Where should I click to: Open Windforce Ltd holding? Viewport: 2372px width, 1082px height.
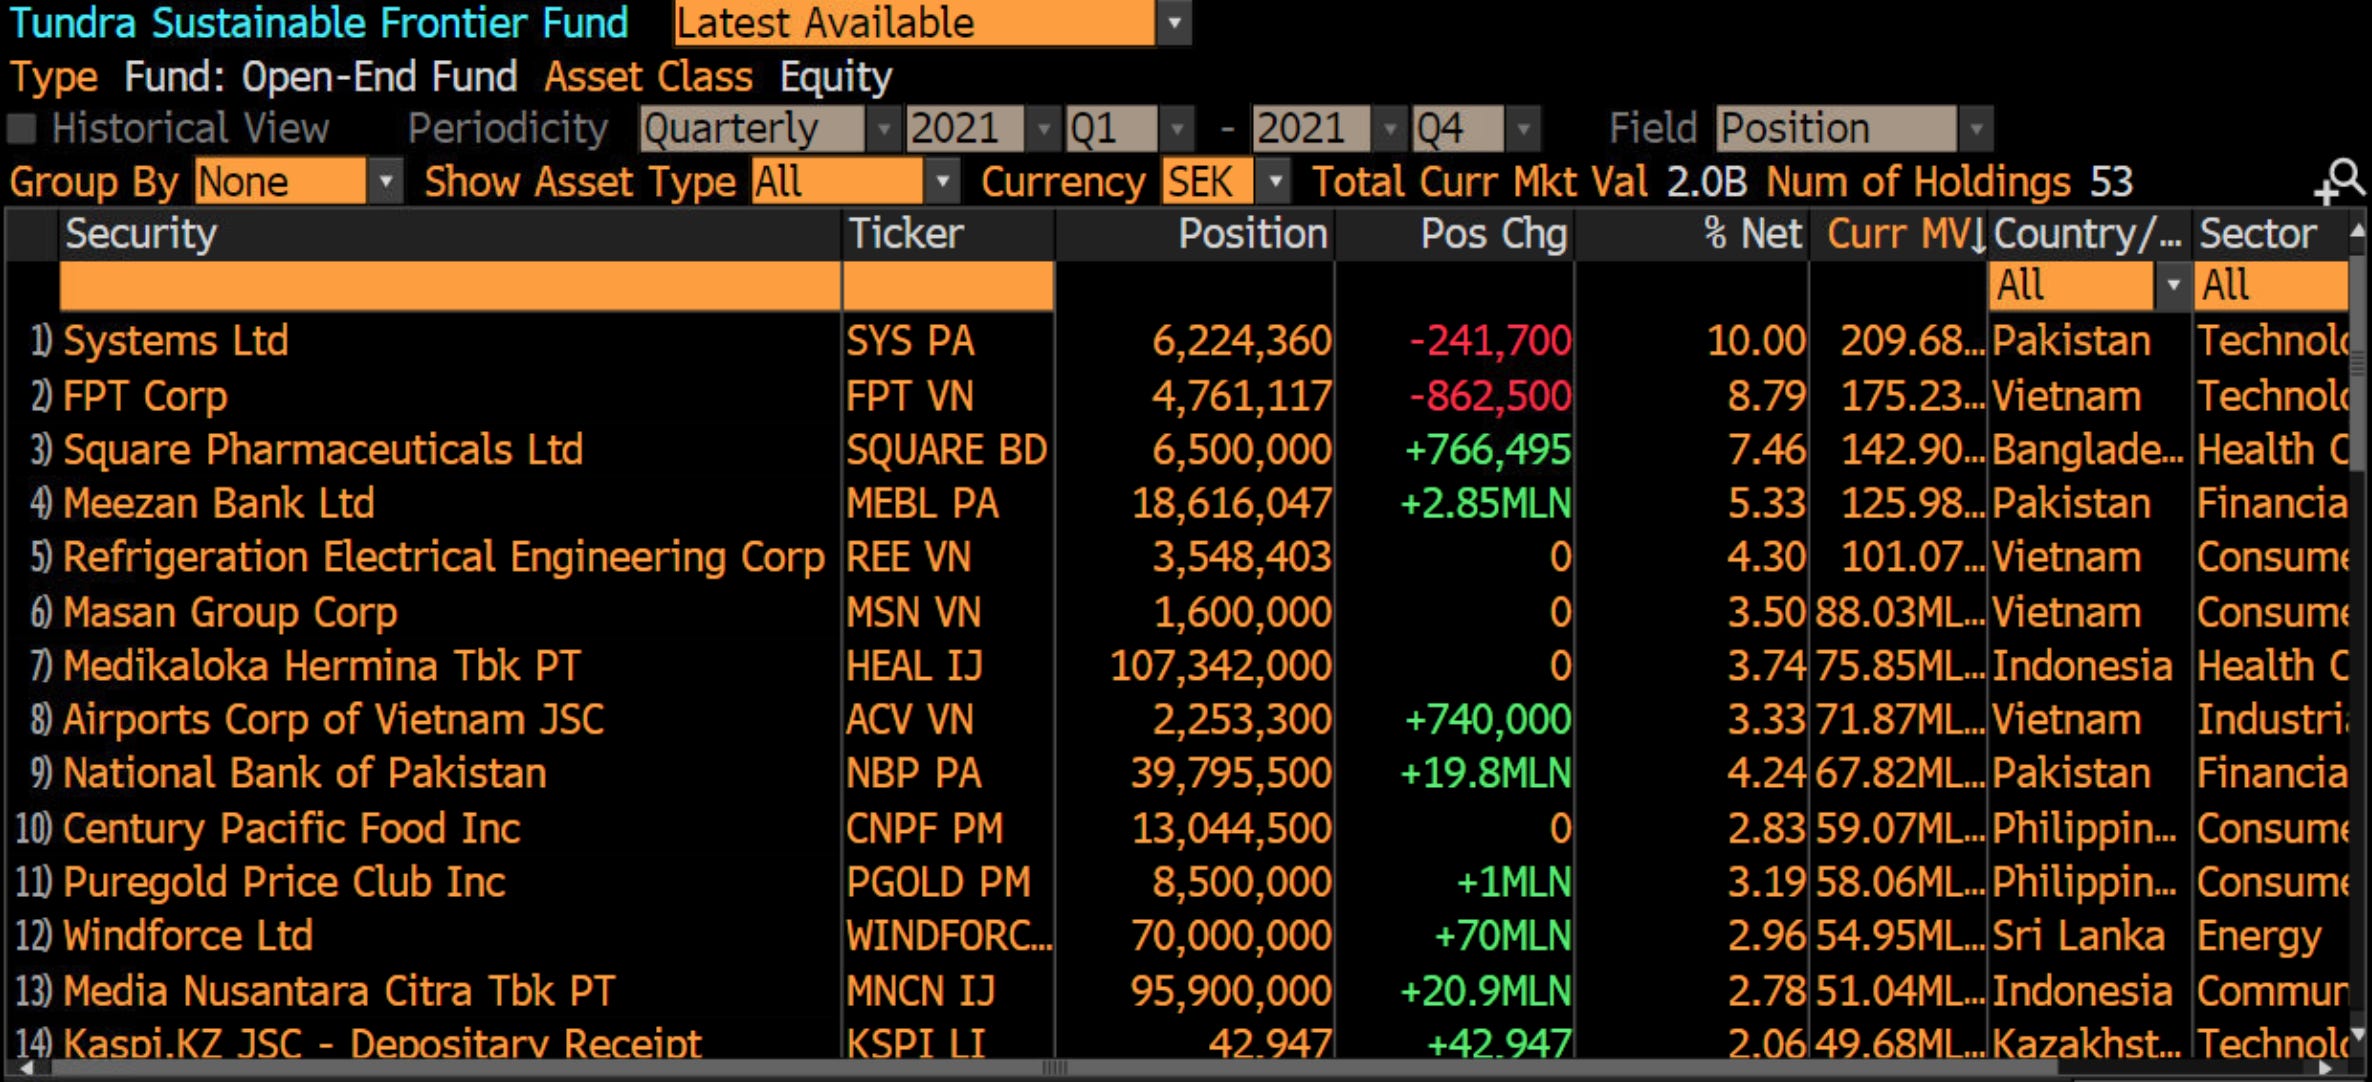[188, 936]
